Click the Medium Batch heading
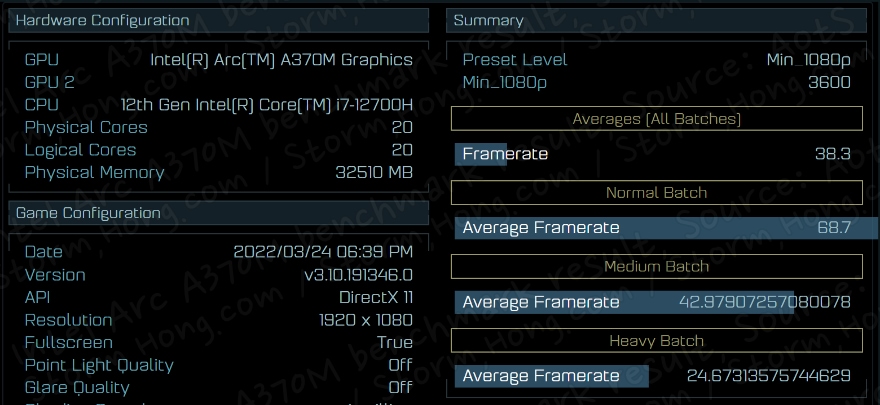The height and width of the screenshot is (405, 880). coord(657,266)
